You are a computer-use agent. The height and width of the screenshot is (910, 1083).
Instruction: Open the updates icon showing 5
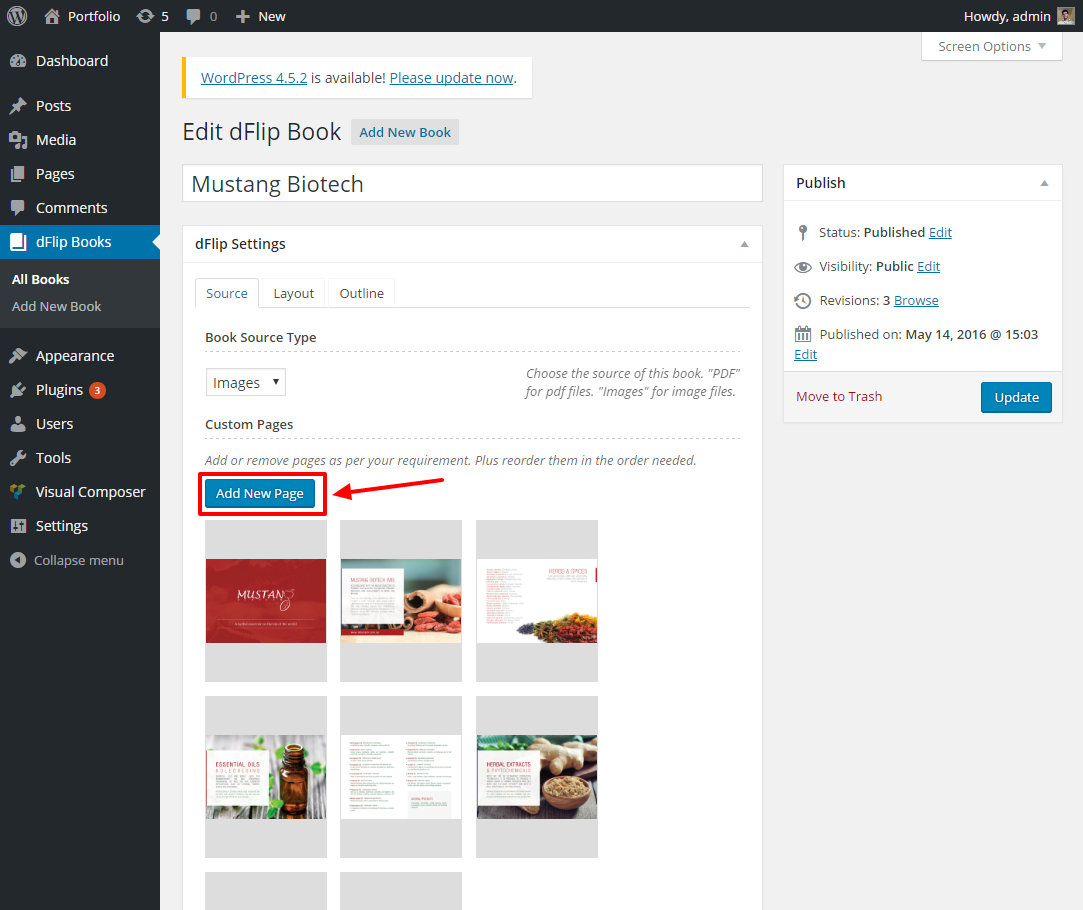(145, 16)
